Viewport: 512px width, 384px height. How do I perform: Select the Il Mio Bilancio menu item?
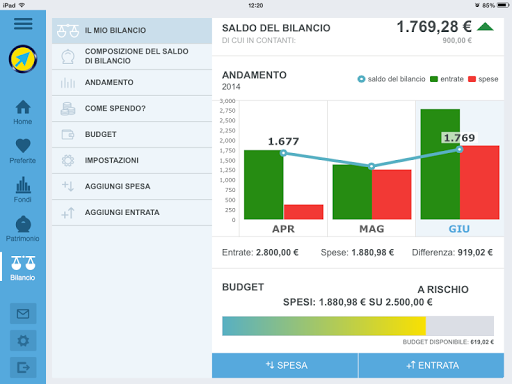coord(132,30)
